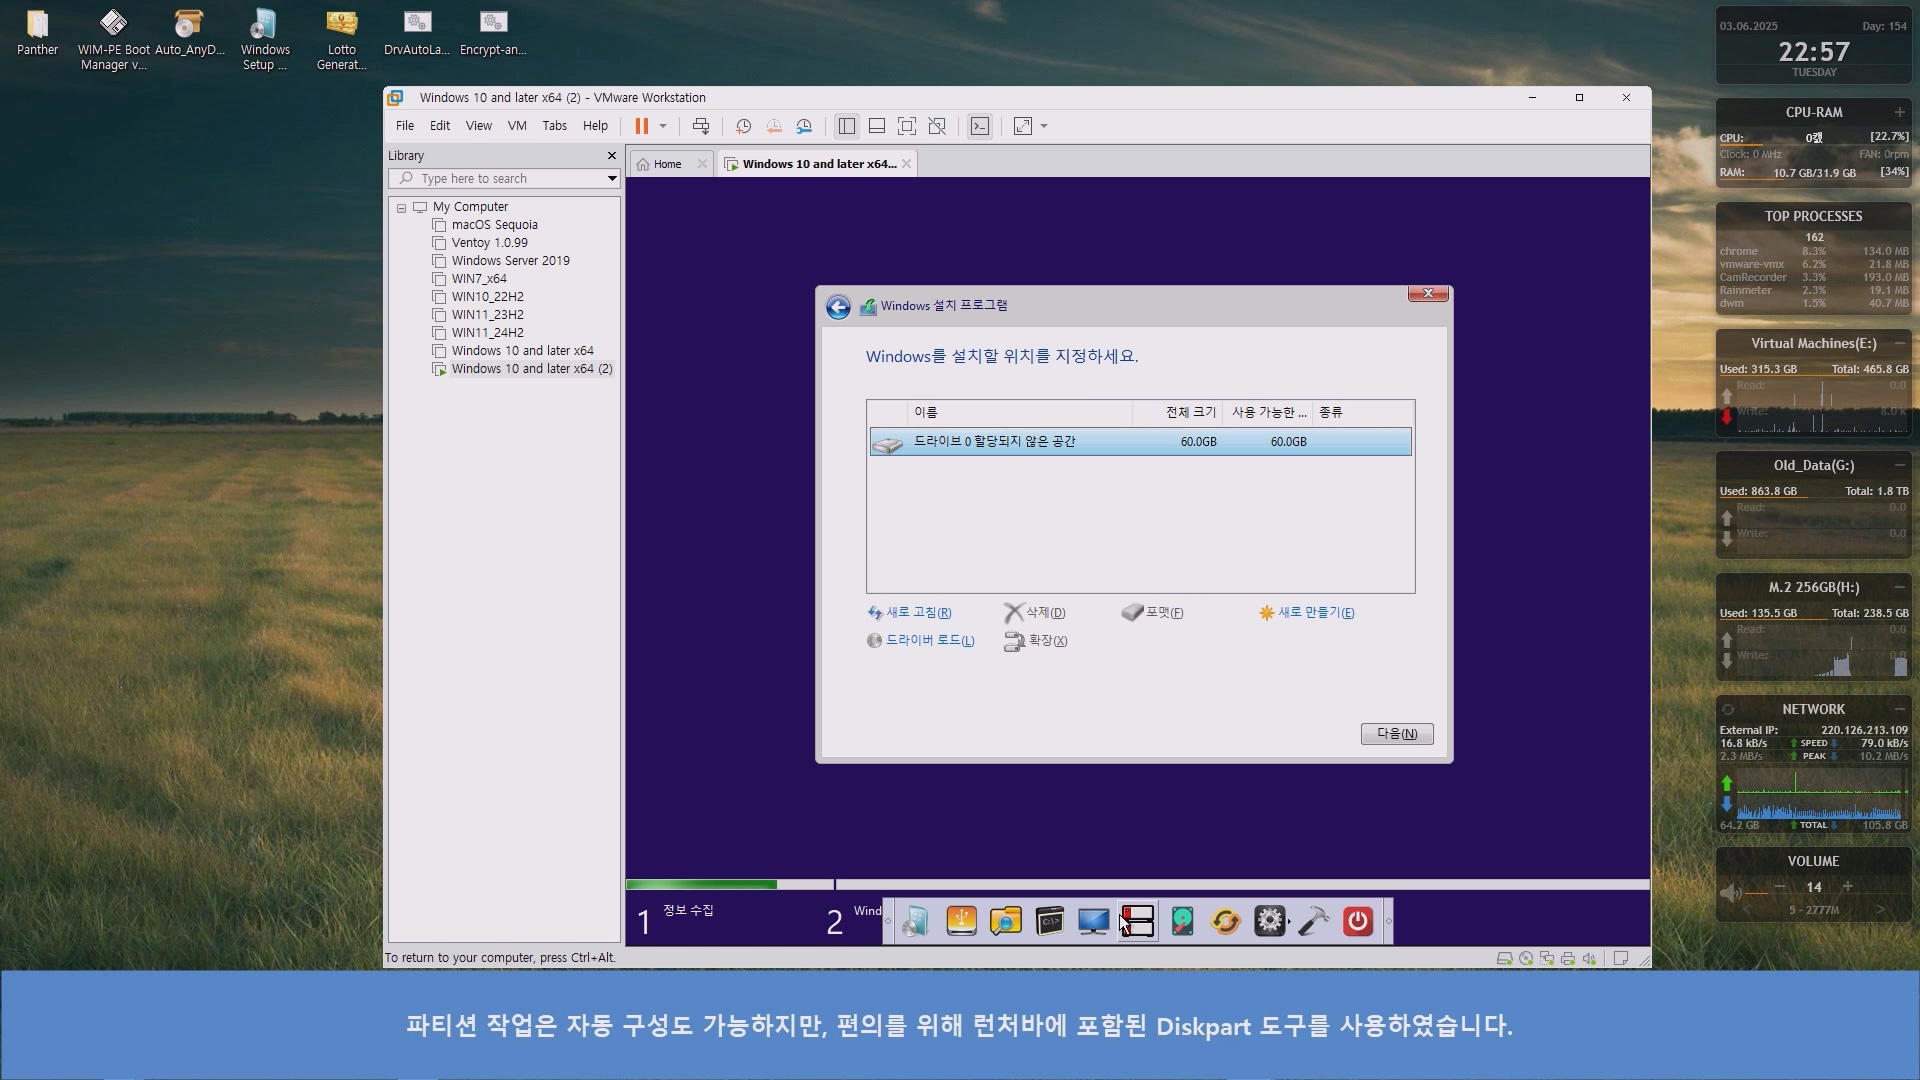The width and height of the screenshot is (1920, 1080).
Task: Click the take snapshot clock icon
Action: click(x=743, y=126)
